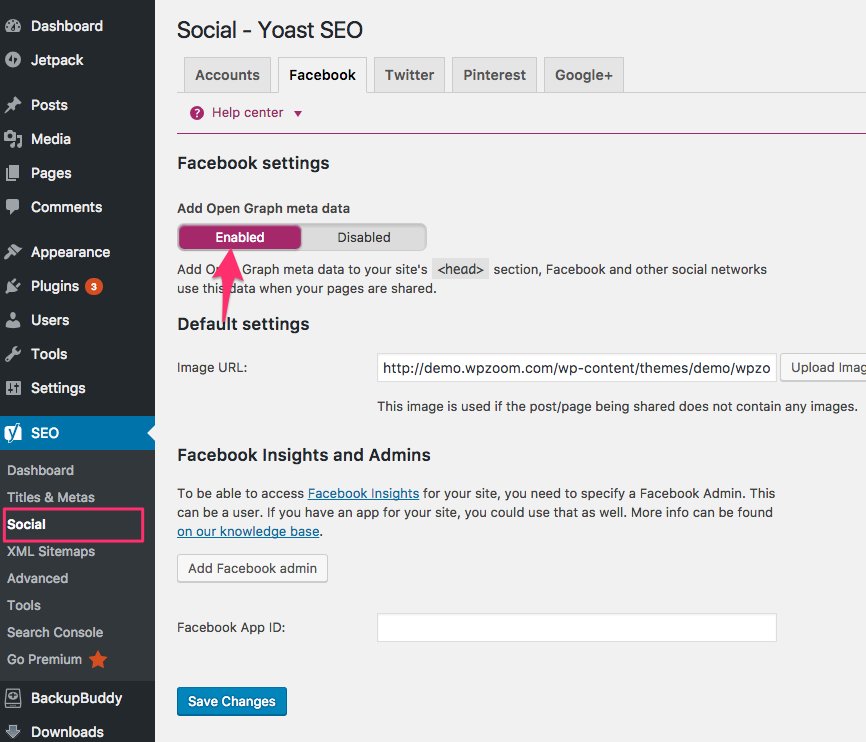Click Go Premium menu text
866x742 pixels.
[44, 659]
